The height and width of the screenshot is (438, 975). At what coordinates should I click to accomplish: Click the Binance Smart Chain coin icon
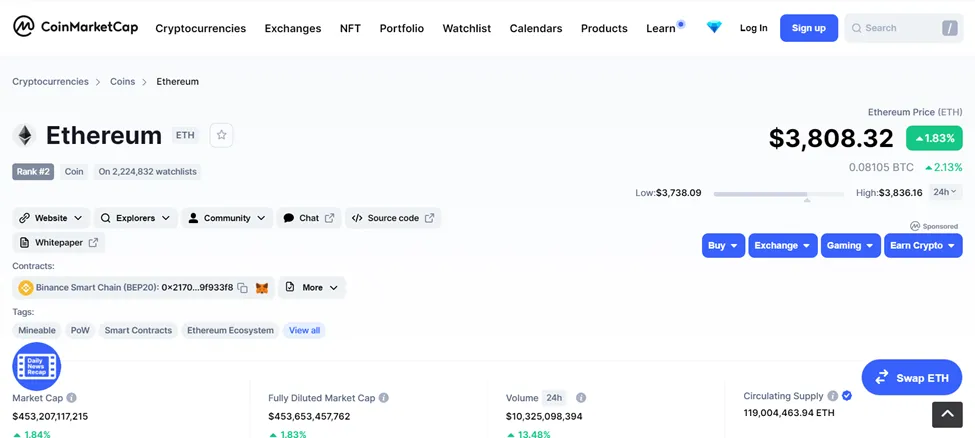pyautogui.click(x=25, y=287)
